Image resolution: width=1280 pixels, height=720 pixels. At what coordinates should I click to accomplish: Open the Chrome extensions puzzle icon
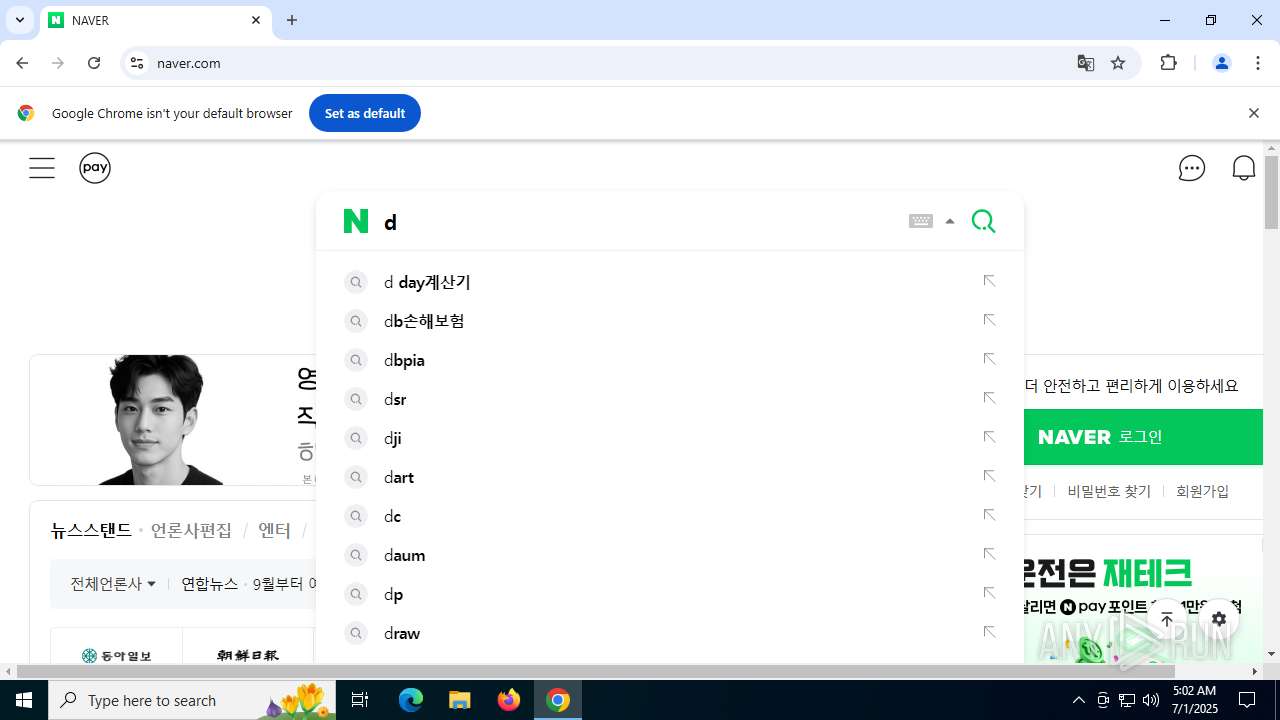pyautogui.click(x=1168, y=63)
